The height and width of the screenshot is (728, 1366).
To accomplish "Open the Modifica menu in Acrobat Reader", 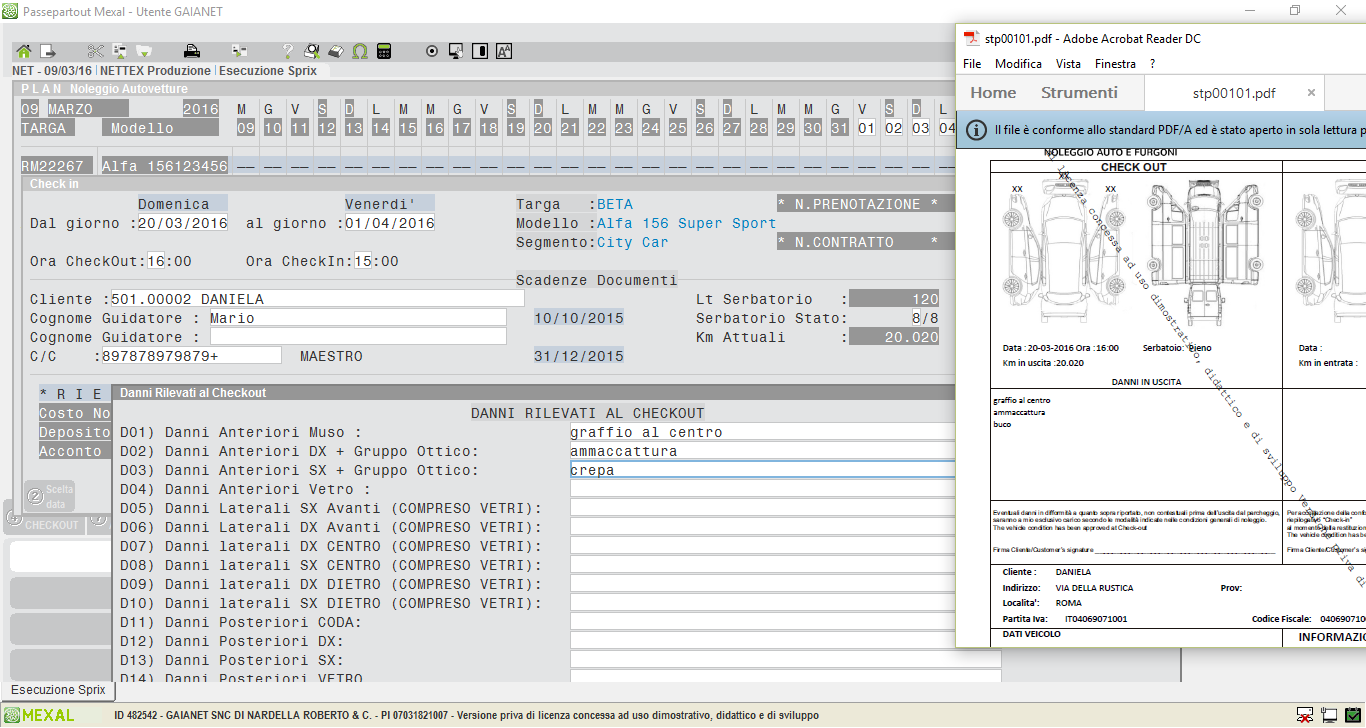I will point(1018,63).
